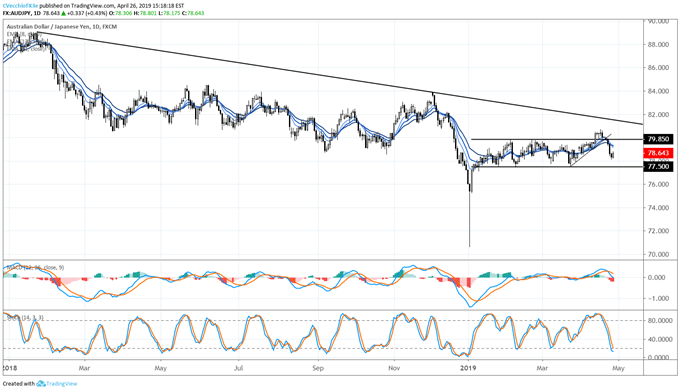This screenshot has width=680, height=391.
Task: Select the Stoch indicator legend
Action: tap(25, 318)
